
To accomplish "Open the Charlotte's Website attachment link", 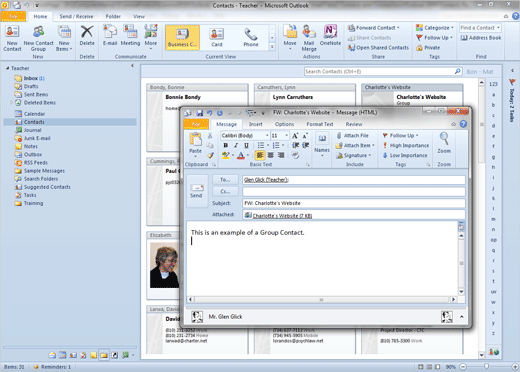I will click(x=282, y=216).
